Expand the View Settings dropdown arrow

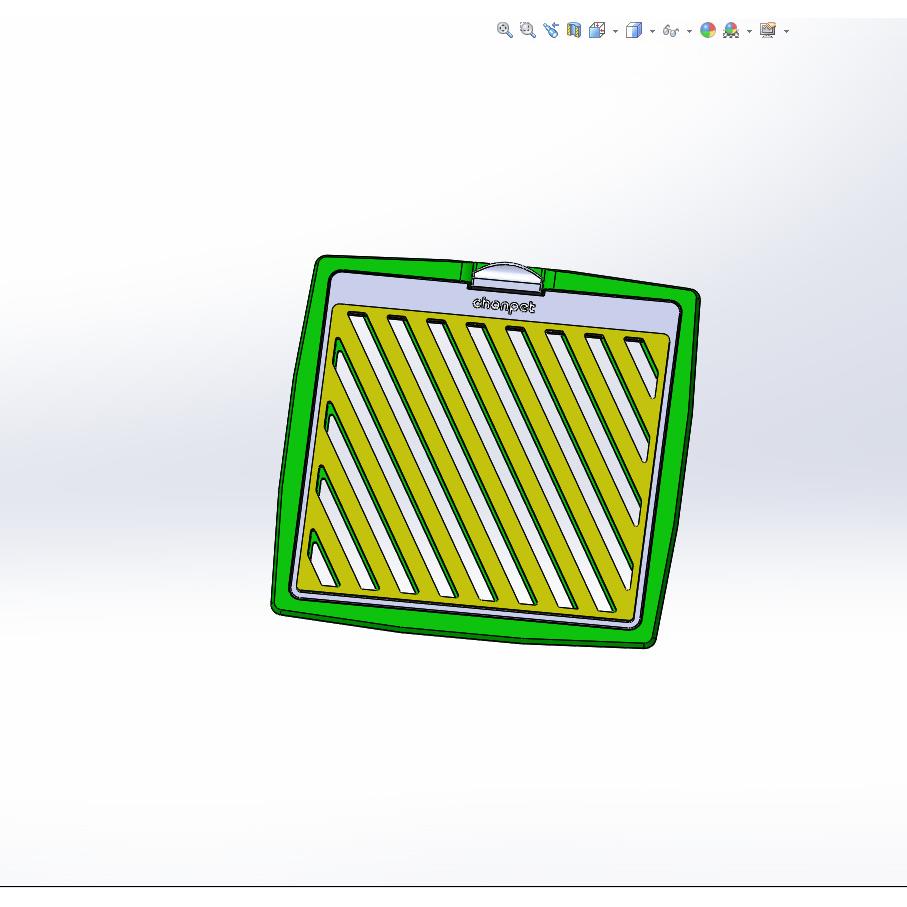click(x=786, y=31)
